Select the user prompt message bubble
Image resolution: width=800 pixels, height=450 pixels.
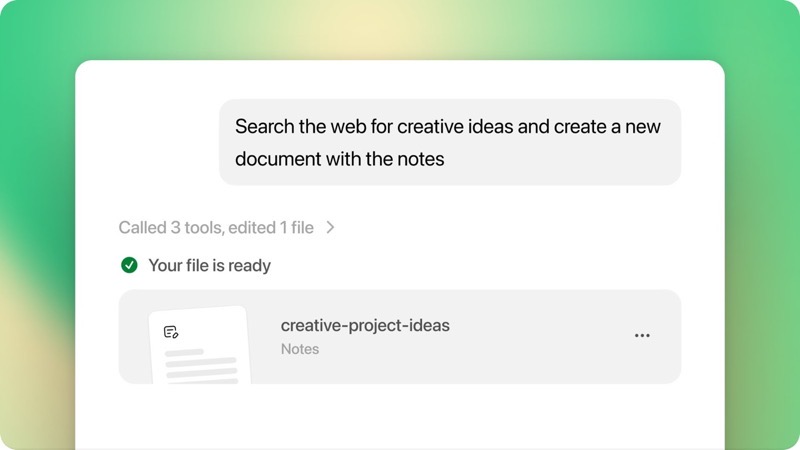(x=450, y=142)
